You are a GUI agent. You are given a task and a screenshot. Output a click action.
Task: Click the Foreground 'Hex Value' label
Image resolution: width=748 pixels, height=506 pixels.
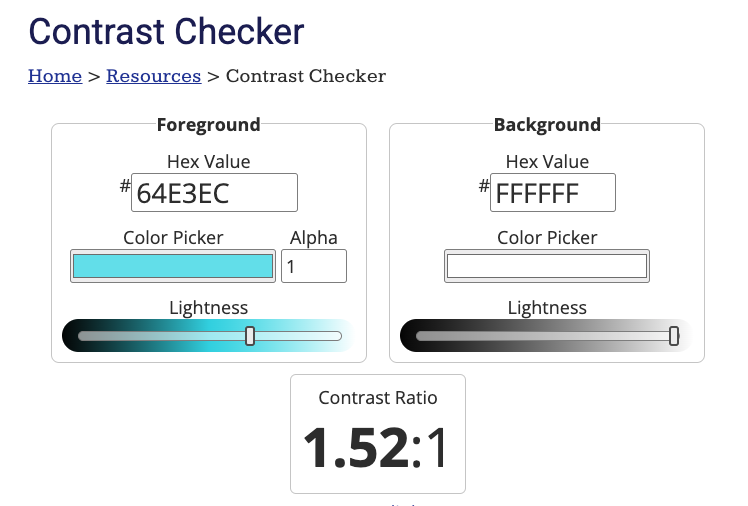208,161
